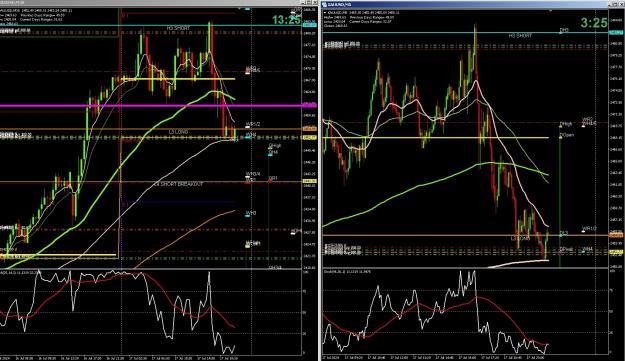This screenshot has width=625, height=361.
Task: Select the yellow horizontal line on right chart
Action: [x=436, y=138]
